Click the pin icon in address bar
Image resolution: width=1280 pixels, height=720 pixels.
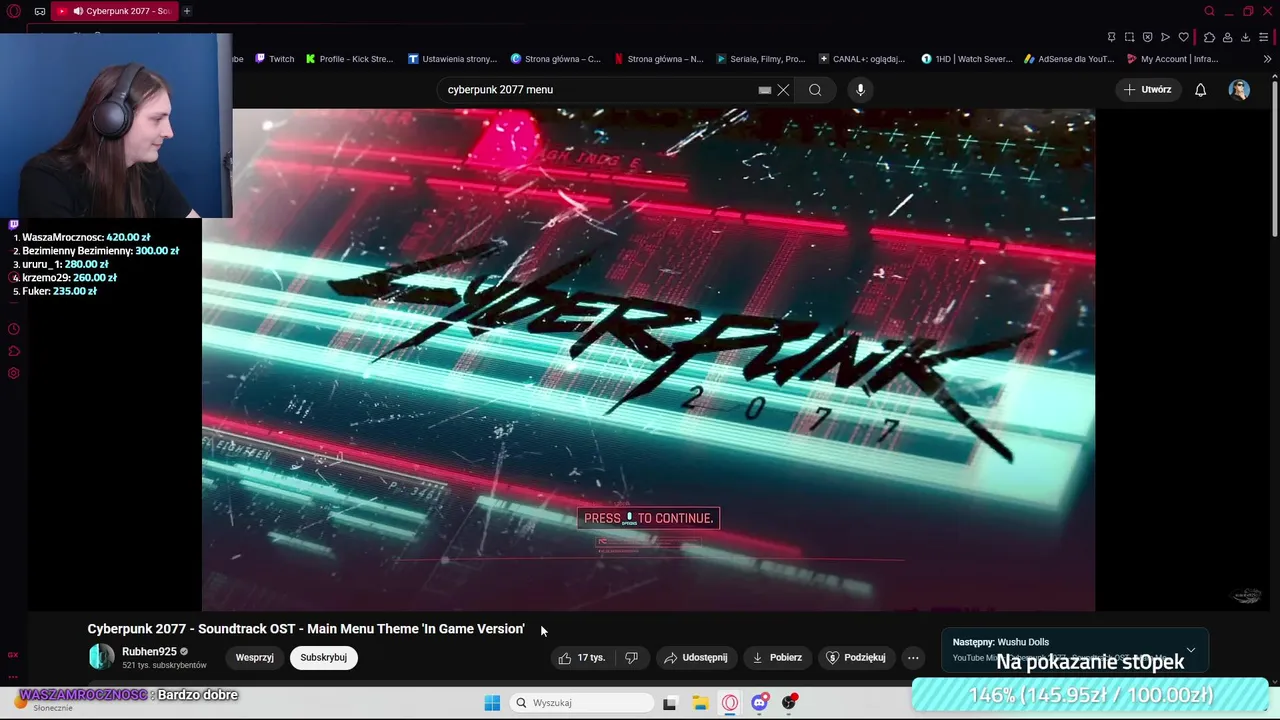(1111, 37)
